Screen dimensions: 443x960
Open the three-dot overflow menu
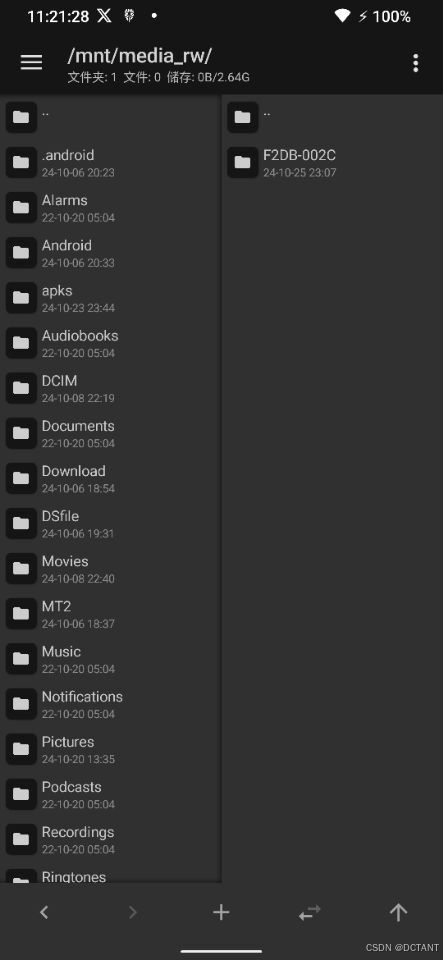click(x=415, y=62)
